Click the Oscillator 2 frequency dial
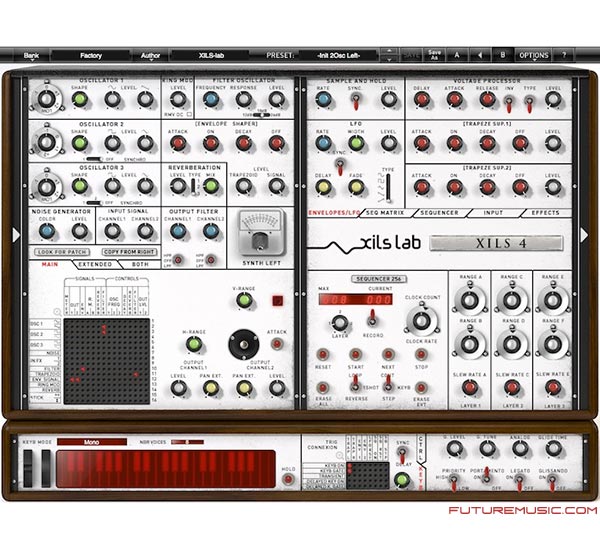Screen dimensions: 600x550 (46, 142)
